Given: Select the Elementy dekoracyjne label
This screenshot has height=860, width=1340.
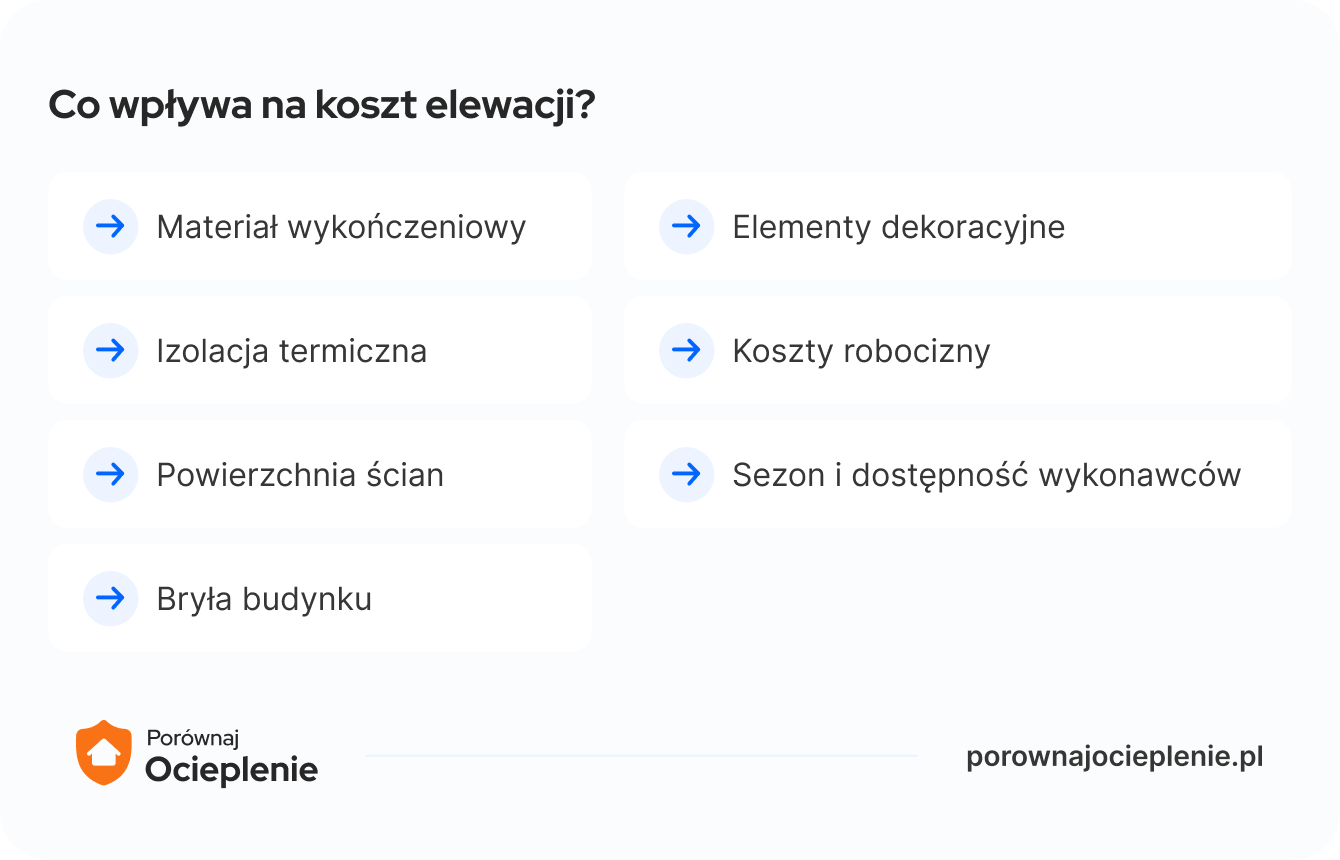Looking at the screenshot, I should 898,228.
